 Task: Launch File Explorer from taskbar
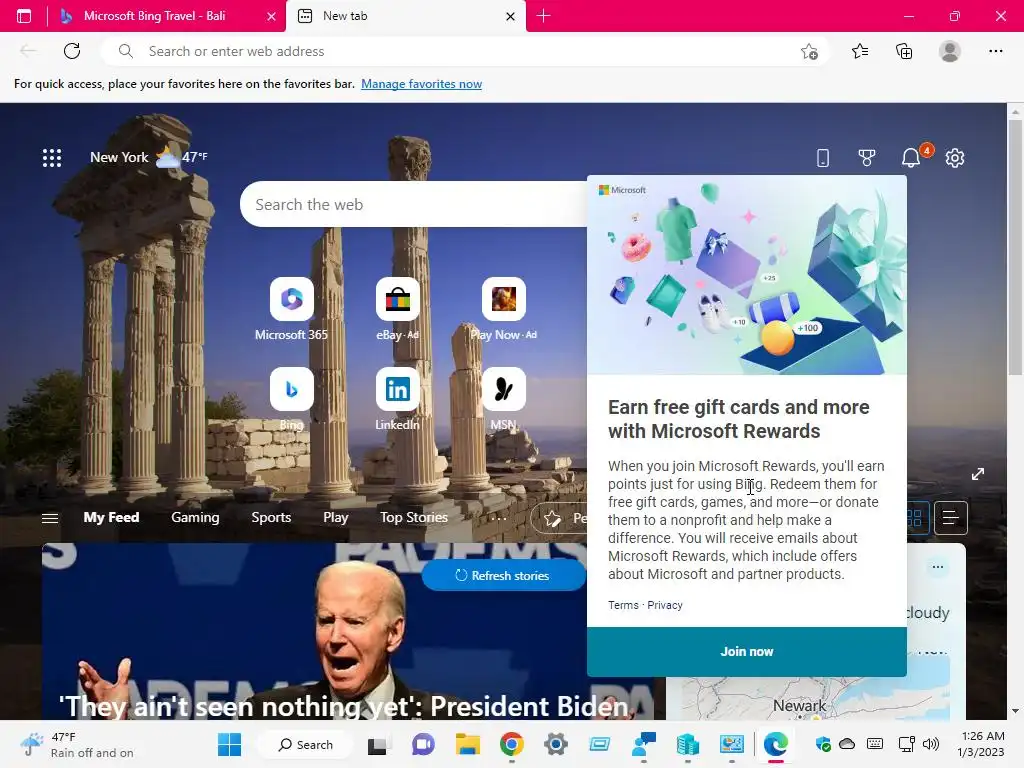tap(468, 744)
